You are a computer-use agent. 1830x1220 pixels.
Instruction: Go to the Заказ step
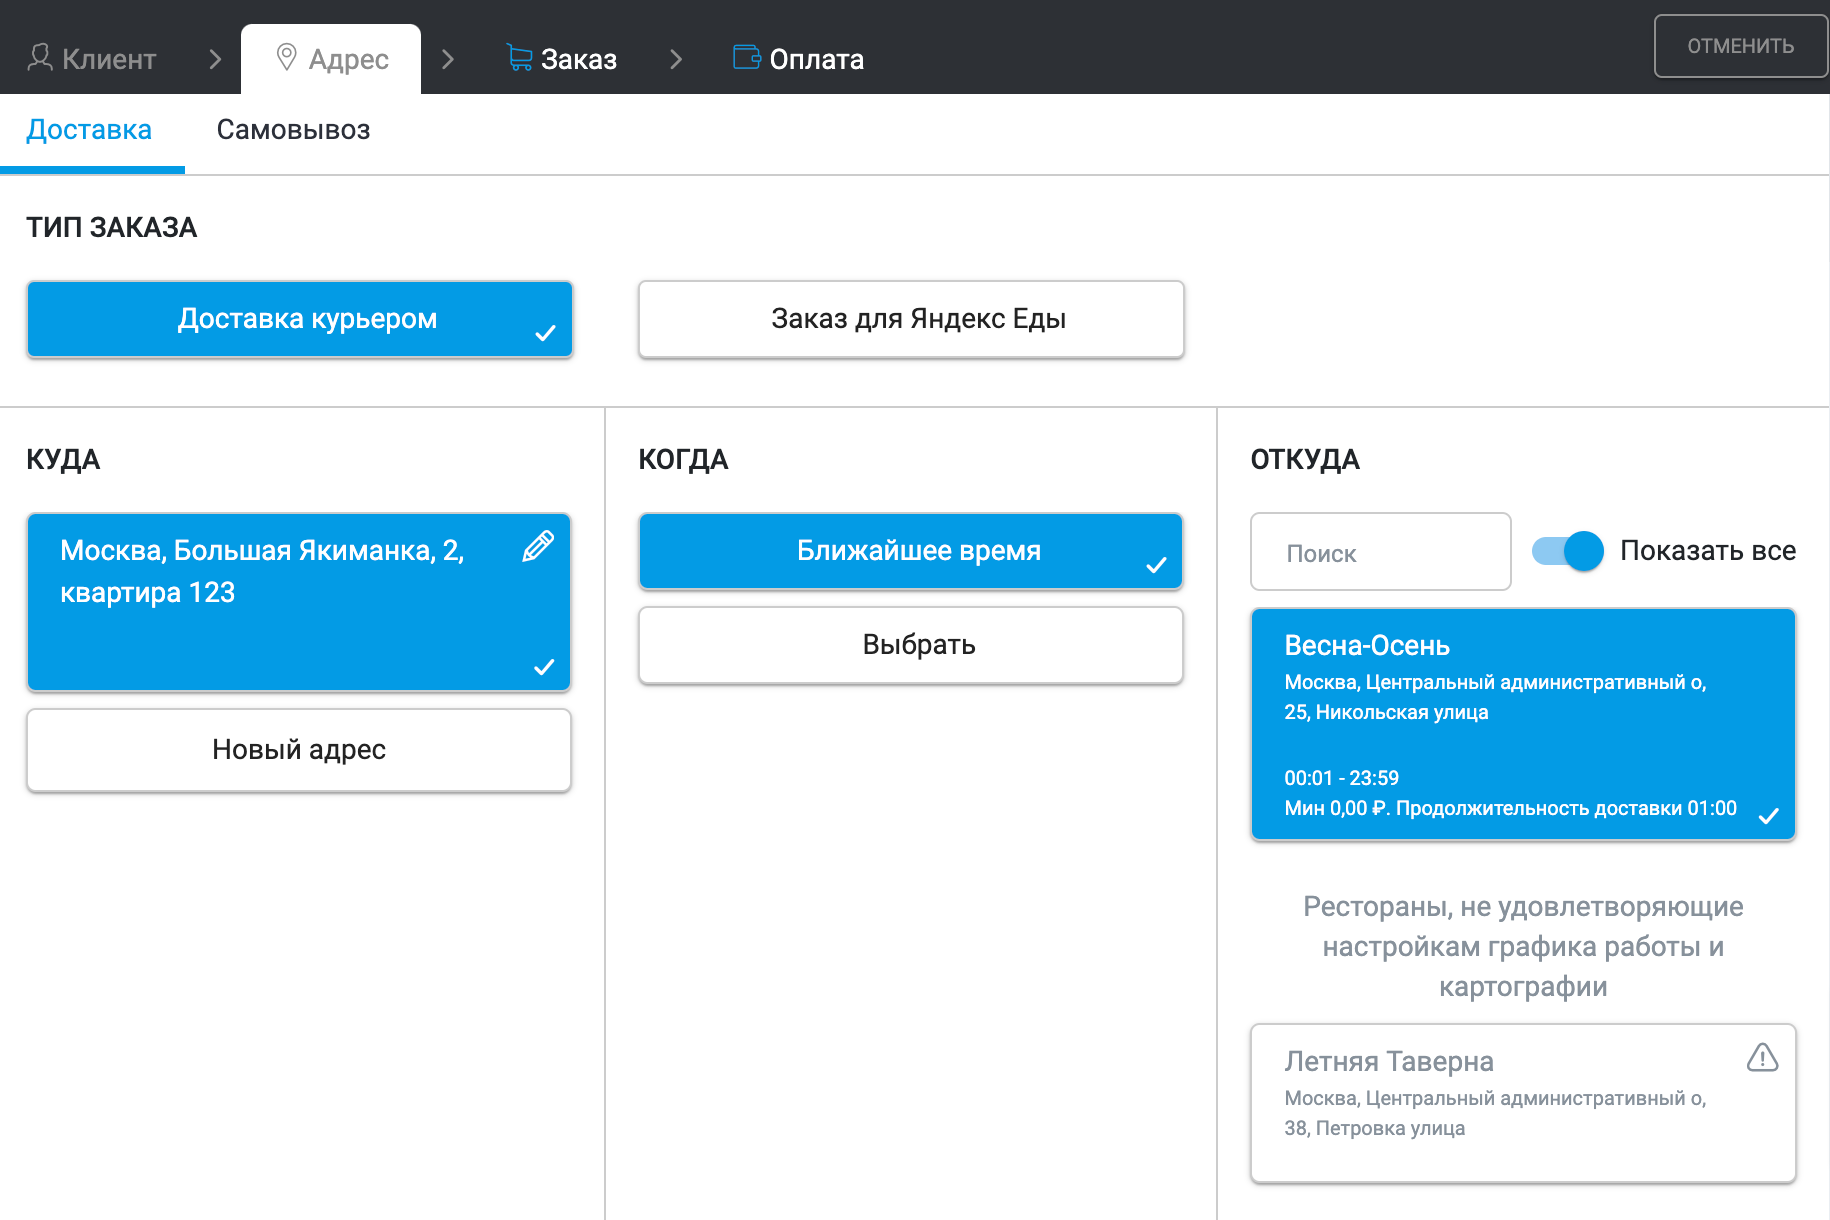pos(562,59)
